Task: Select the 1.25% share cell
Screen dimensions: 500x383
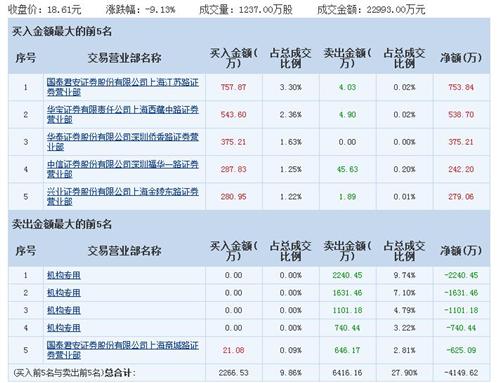Action: 291,169
